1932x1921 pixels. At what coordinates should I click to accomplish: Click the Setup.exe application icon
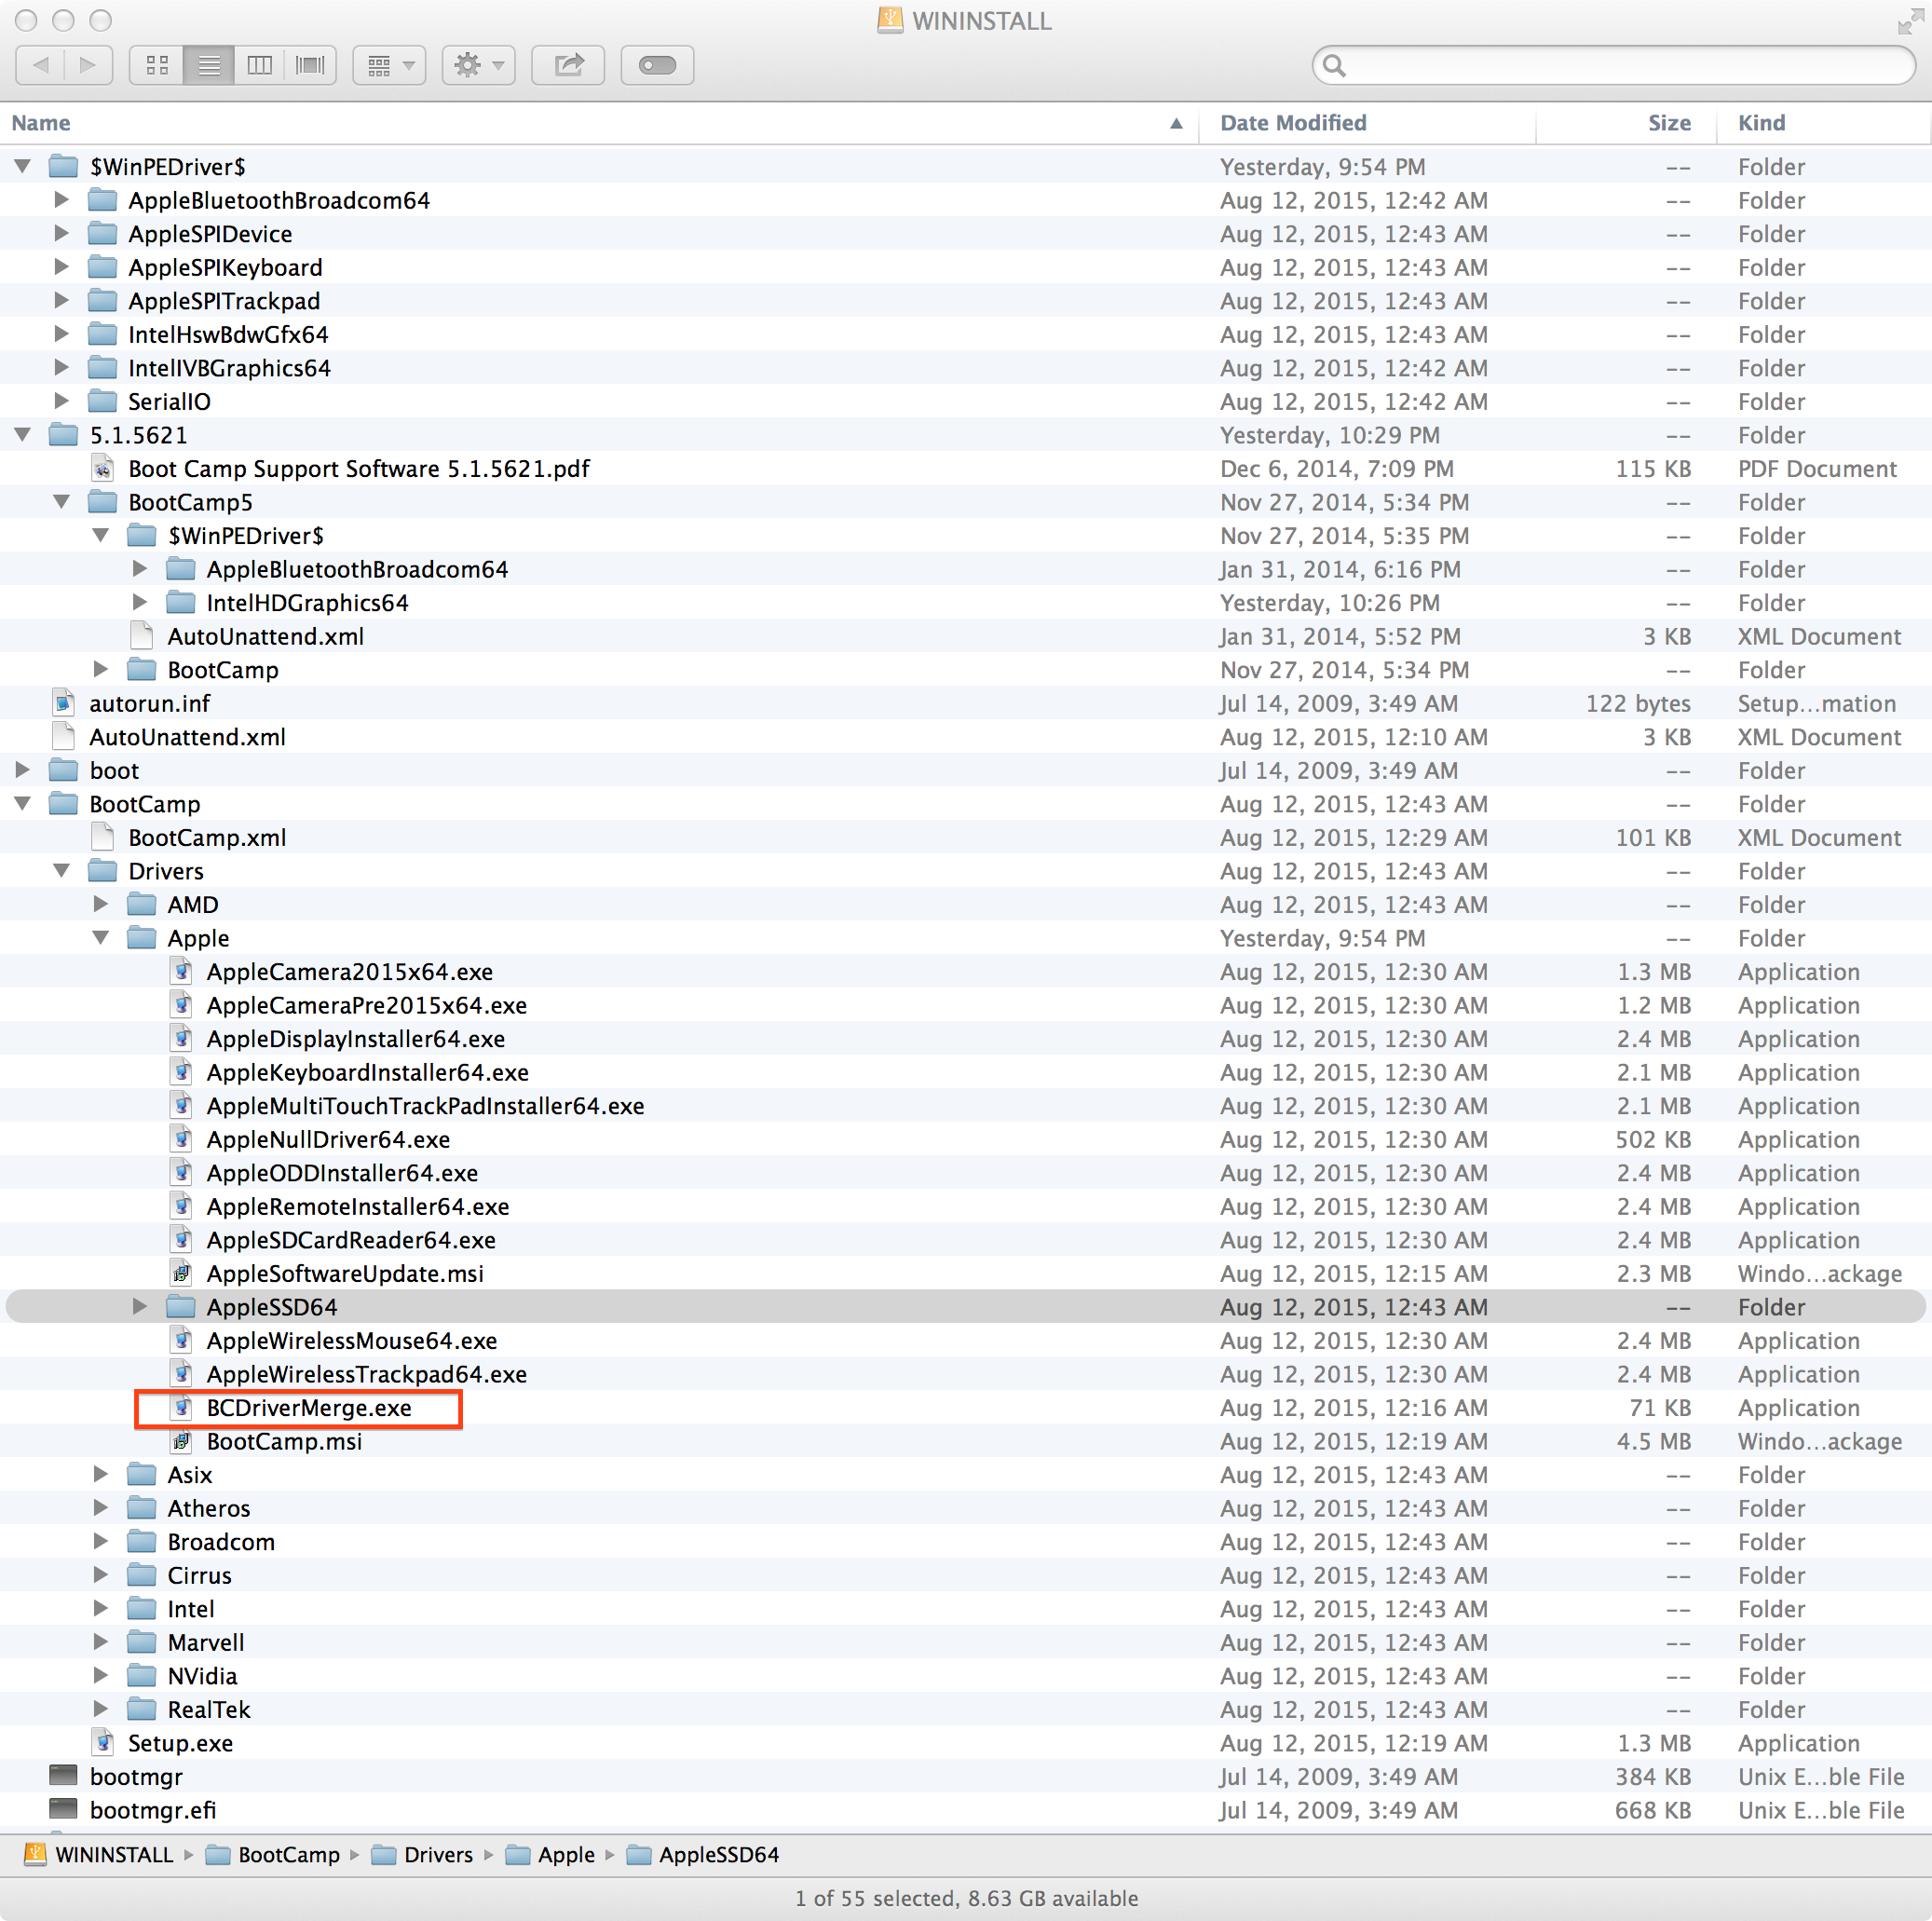[x=103, y=1743]
